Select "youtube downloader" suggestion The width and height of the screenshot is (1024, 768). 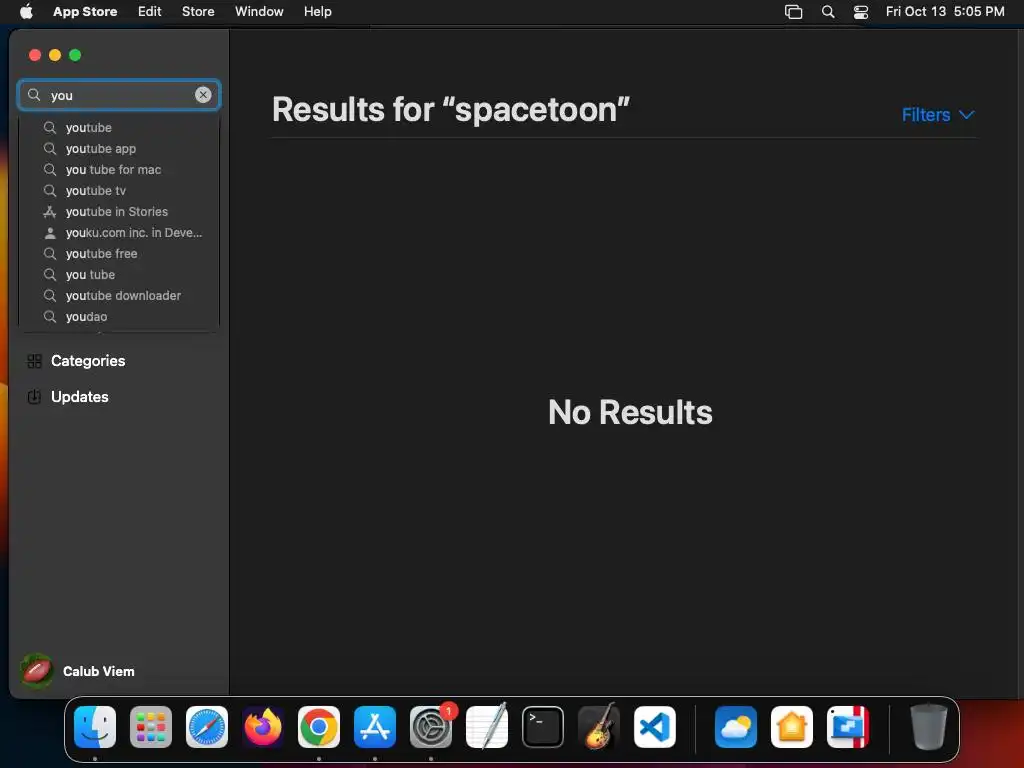coord(120,295)
